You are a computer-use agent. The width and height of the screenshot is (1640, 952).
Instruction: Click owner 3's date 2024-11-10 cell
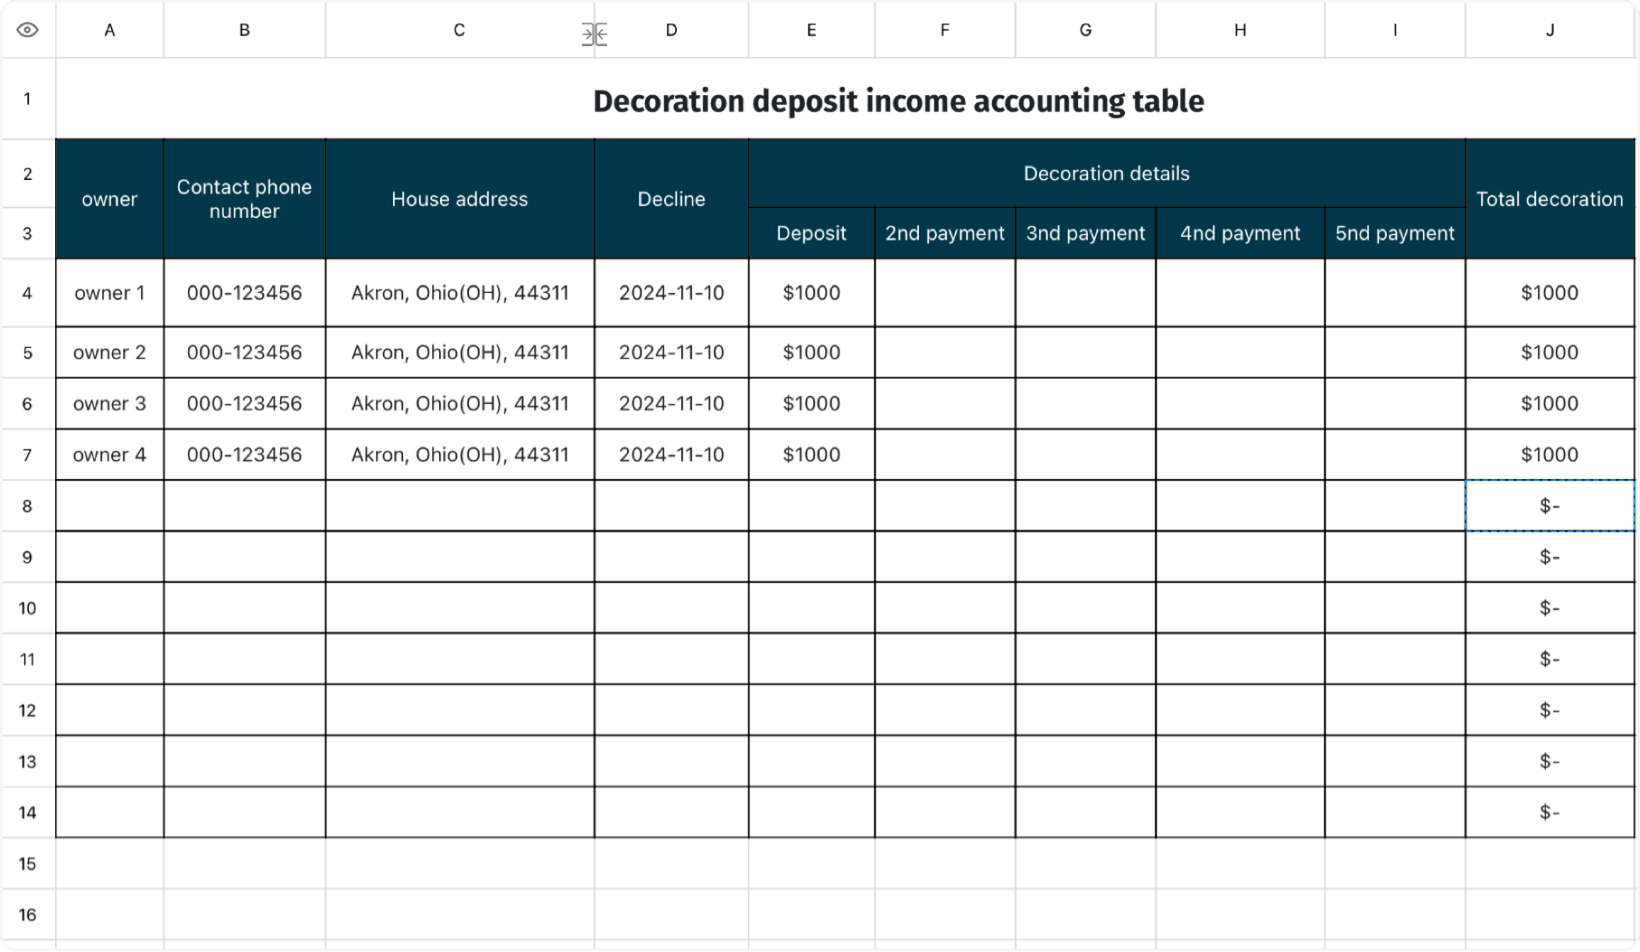(x=671, y=403)
